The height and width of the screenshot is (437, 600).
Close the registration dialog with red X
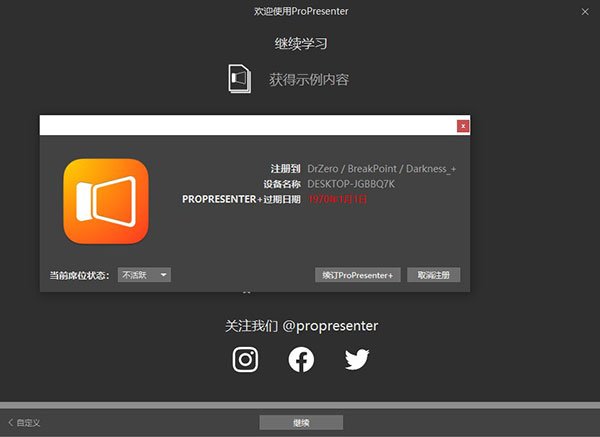[x=463, y=126]
